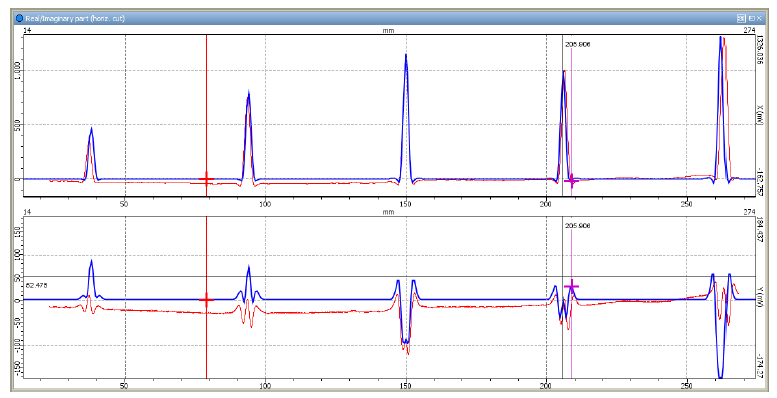The width and height of the screenshot is (777, 398).
Task: Click the Real/Imaginary part (horiz. cut) title
Action: [x=75, y=18]
